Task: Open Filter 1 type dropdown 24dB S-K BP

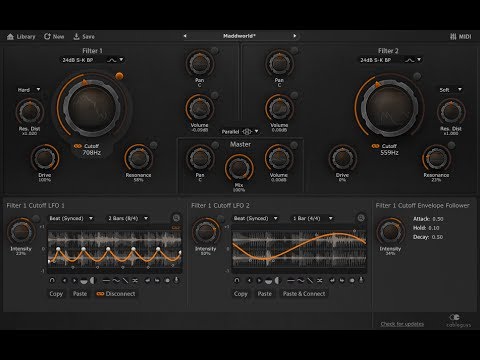Action: pos(93,60)
